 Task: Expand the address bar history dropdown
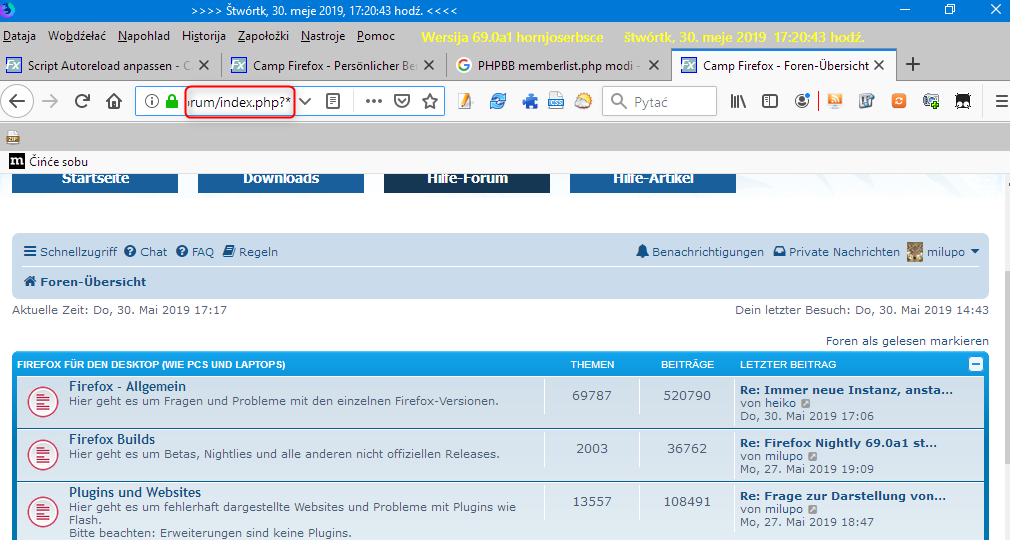click(306, 101)
